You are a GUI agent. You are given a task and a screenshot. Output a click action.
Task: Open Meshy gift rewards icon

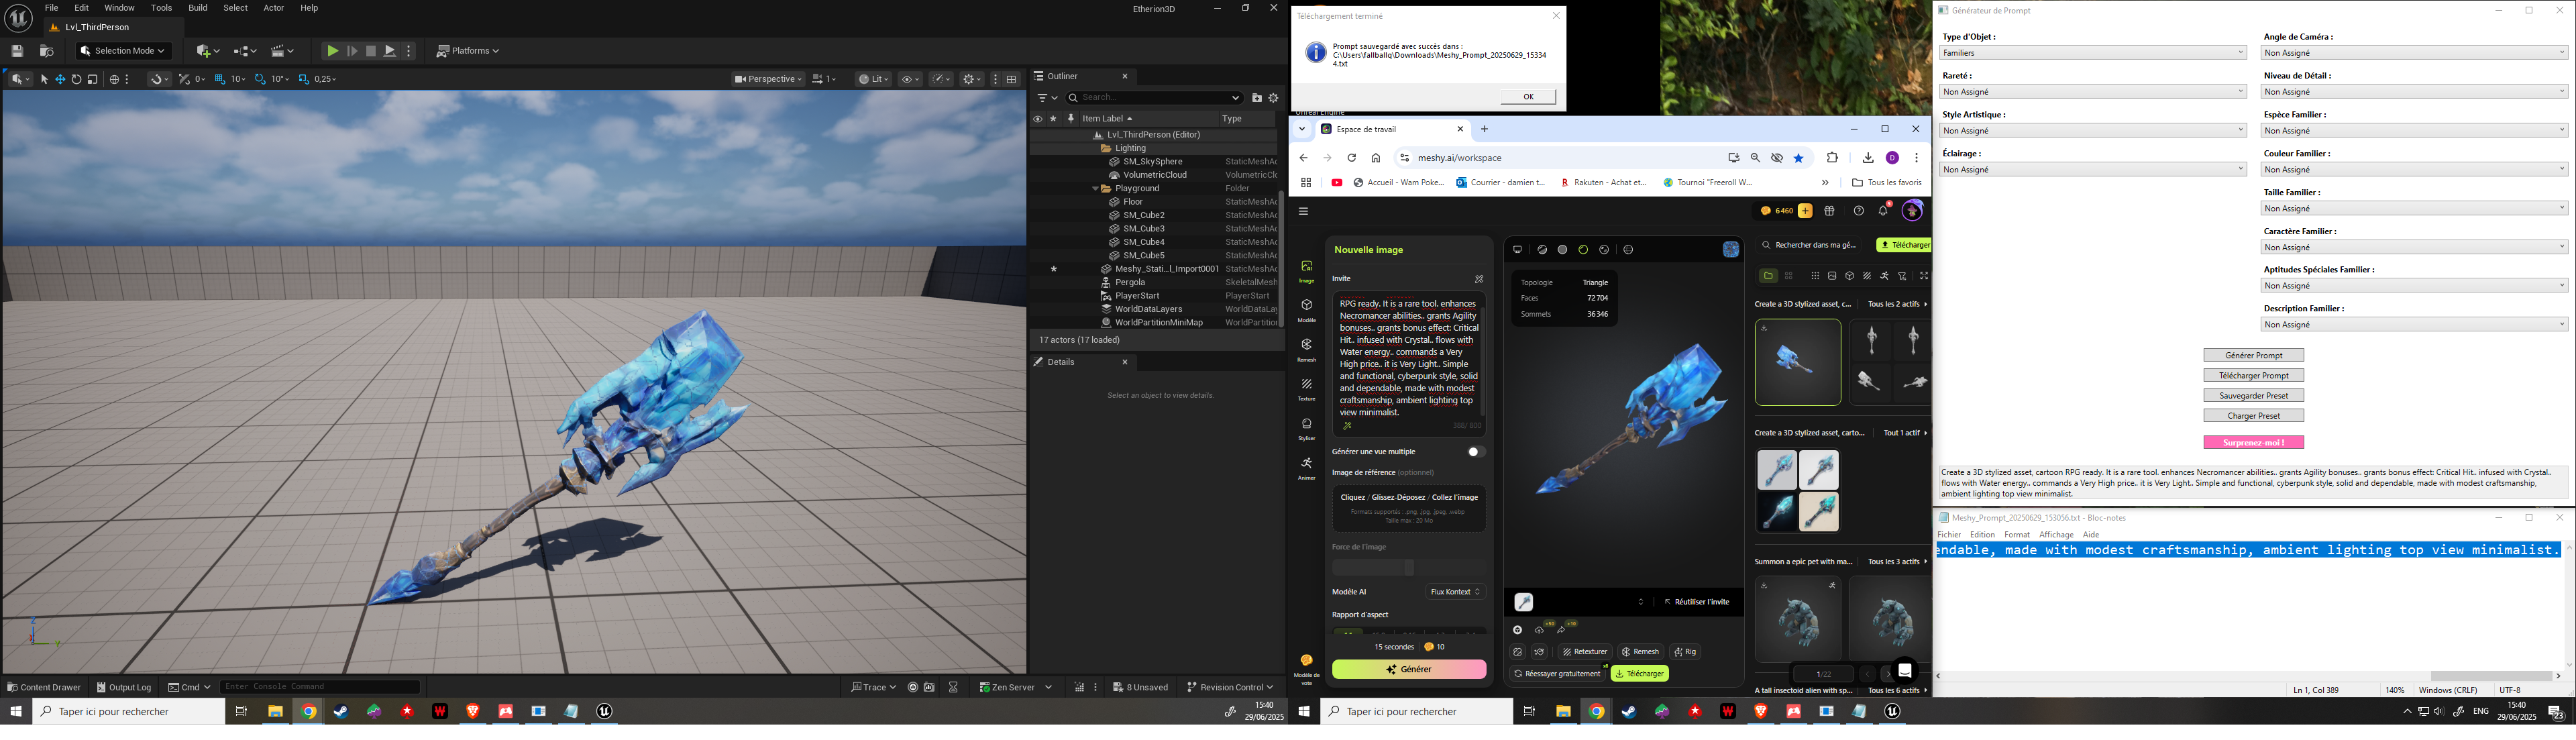[1830, 211]
